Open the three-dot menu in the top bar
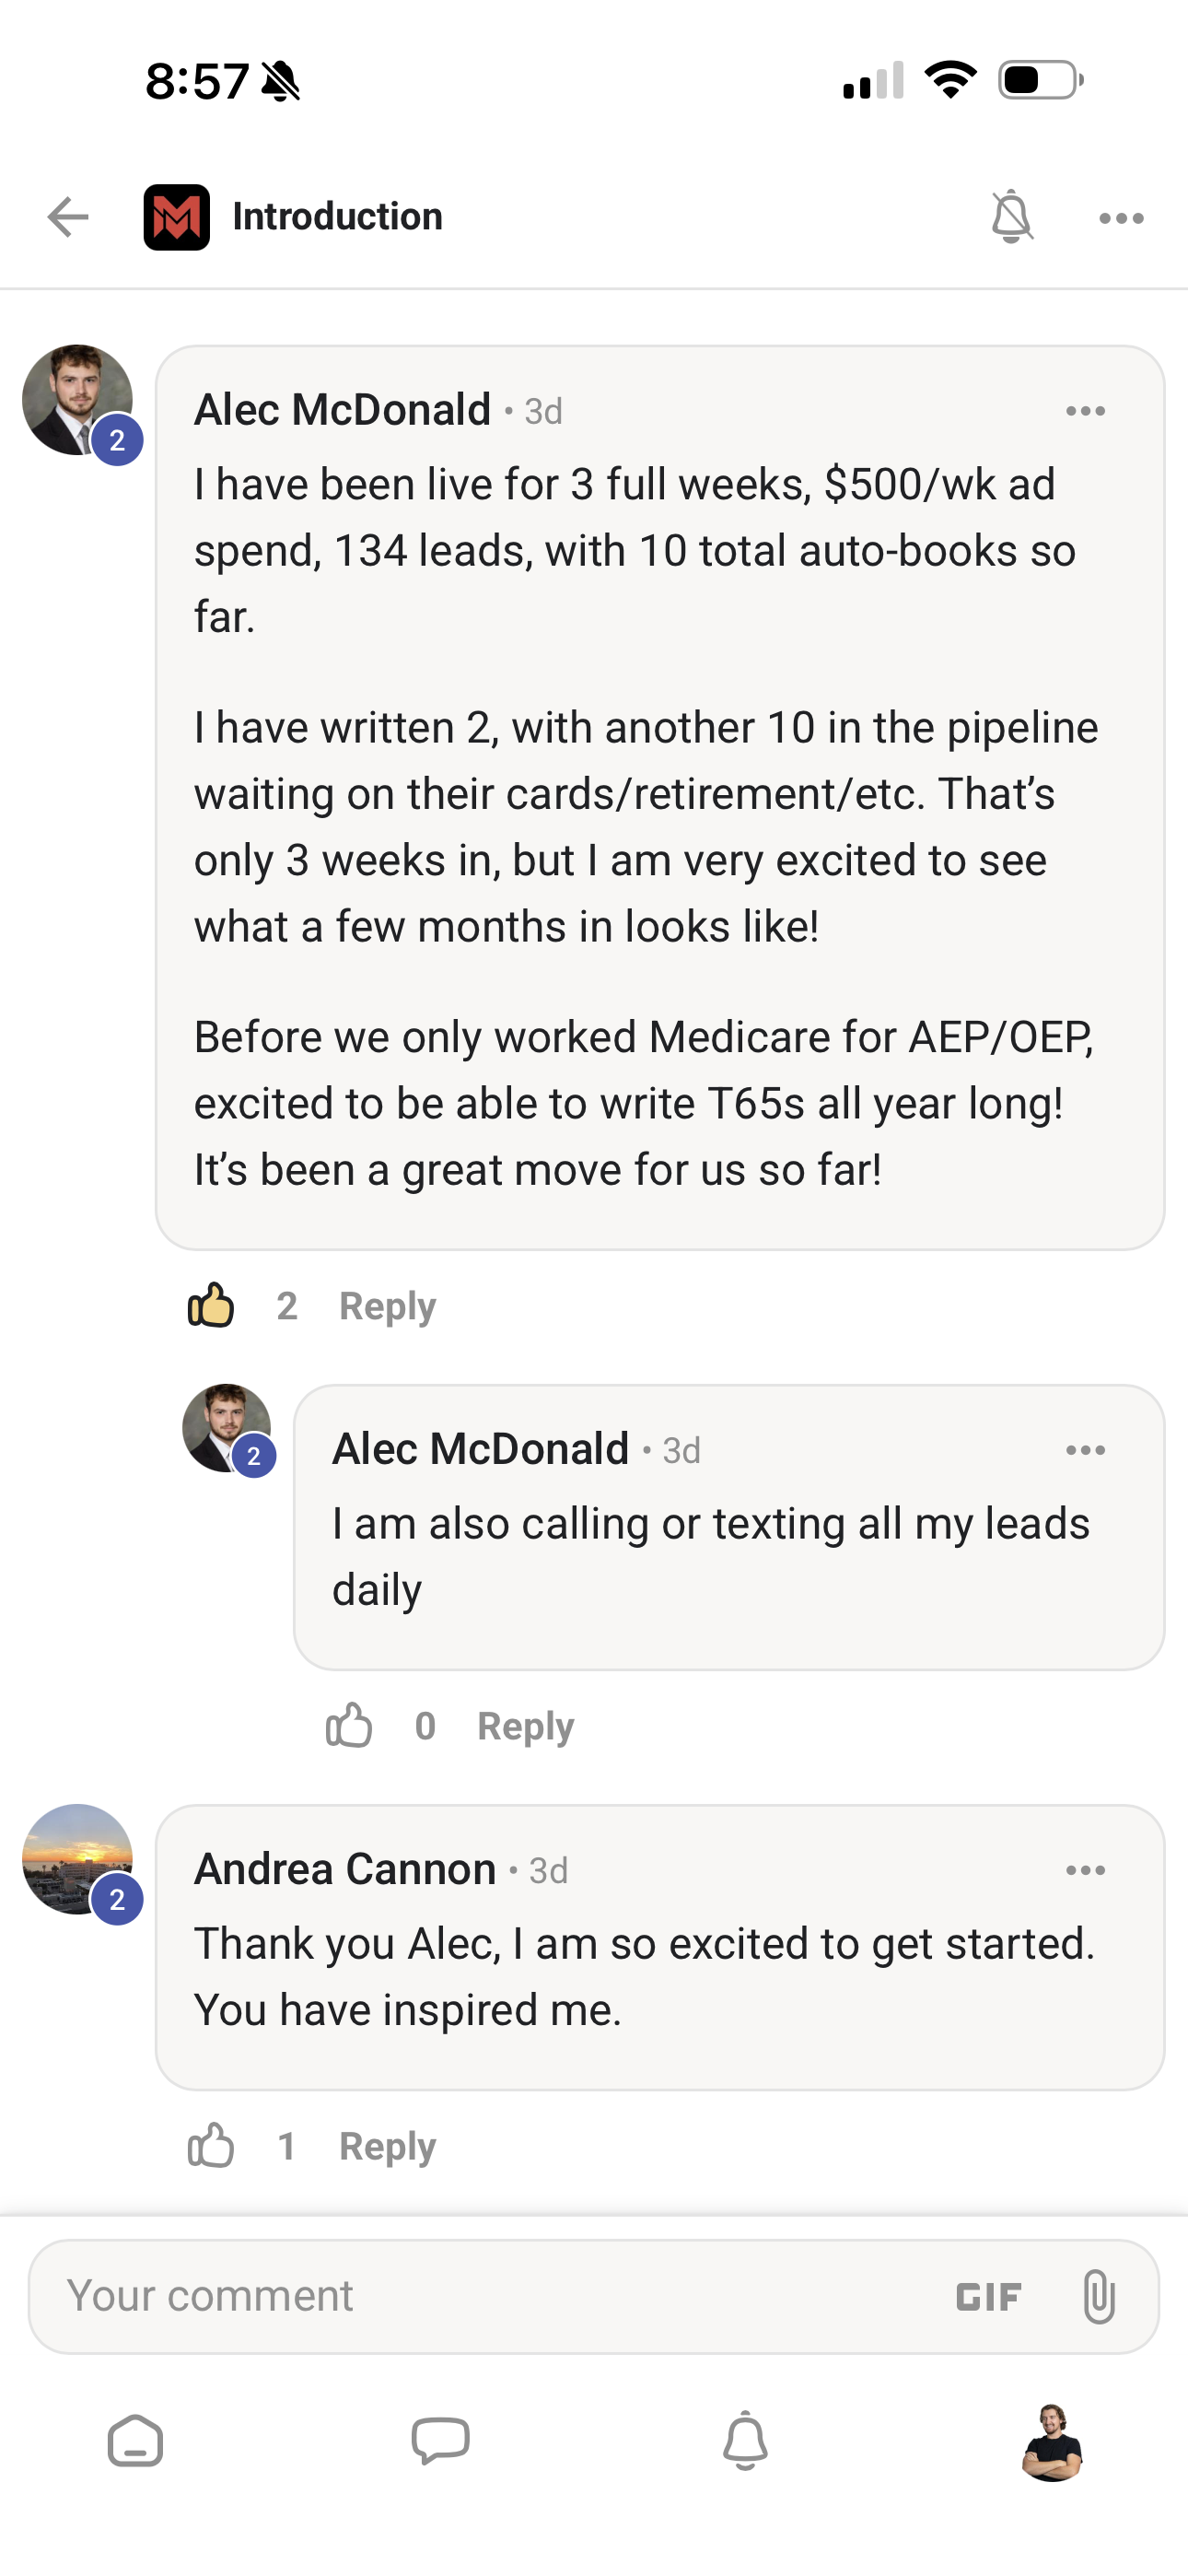 click(1120, 216)
